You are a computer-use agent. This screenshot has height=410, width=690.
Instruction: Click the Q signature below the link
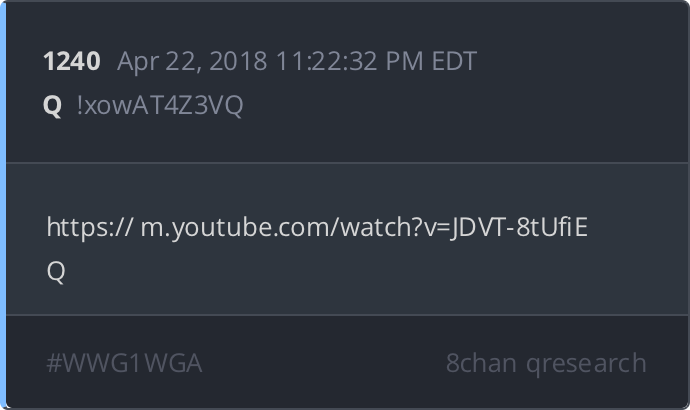56,271
